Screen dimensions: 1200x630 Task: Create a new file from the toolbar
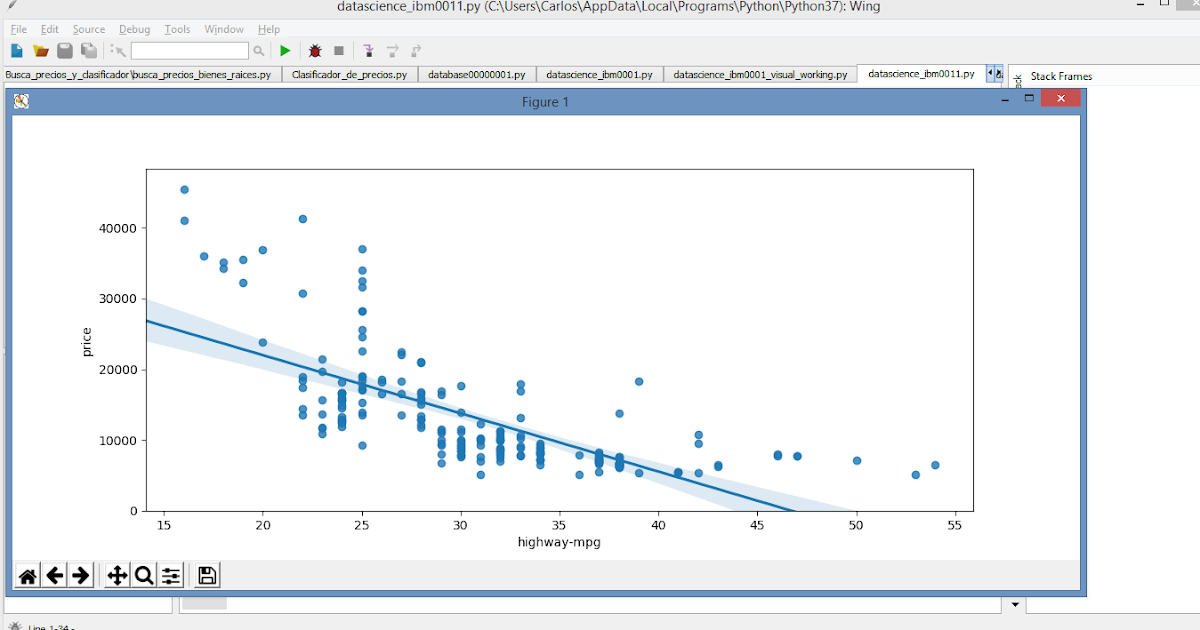tap(14, 50)
